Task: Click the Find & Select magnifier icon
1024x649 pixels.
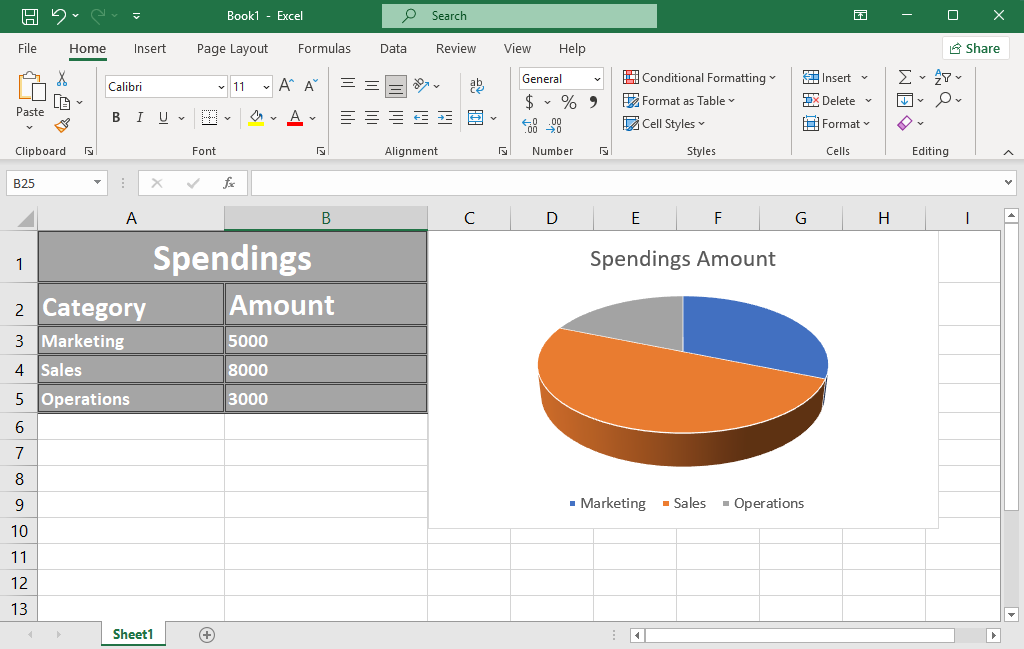Action: coord(943,100)
